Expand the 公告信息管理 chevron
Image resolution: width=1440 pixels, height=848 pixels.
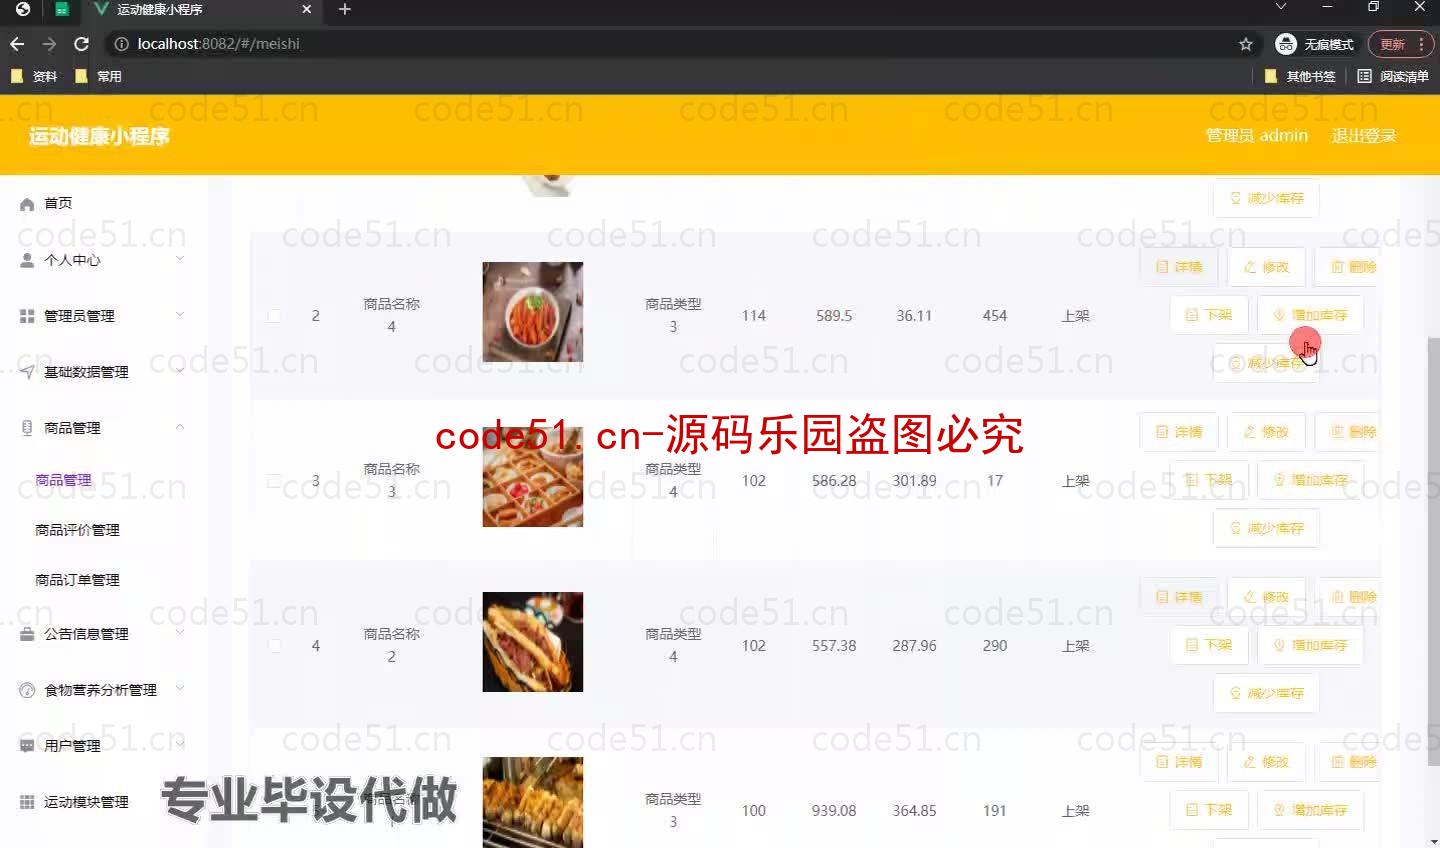point(180,633)
